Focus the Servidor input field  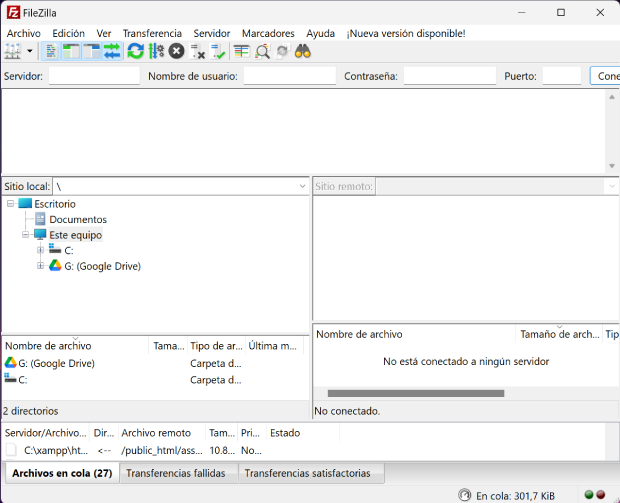click(95, 76)
